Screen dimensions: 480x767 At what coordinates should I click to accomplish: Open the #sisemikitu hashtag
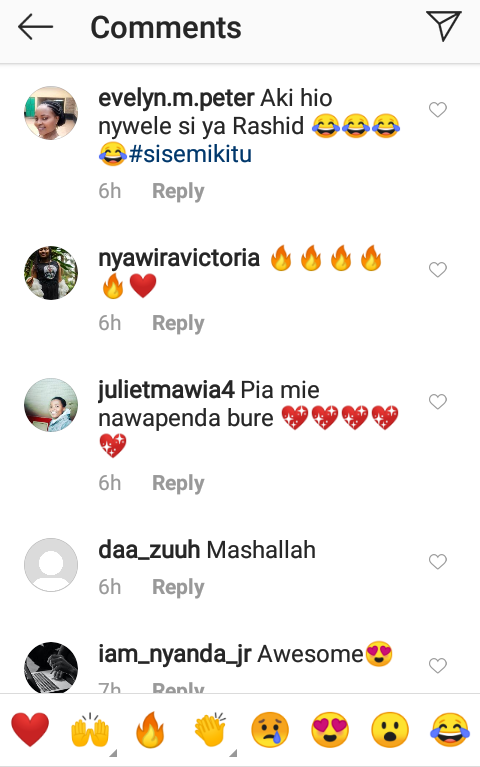tap(190, 154)
